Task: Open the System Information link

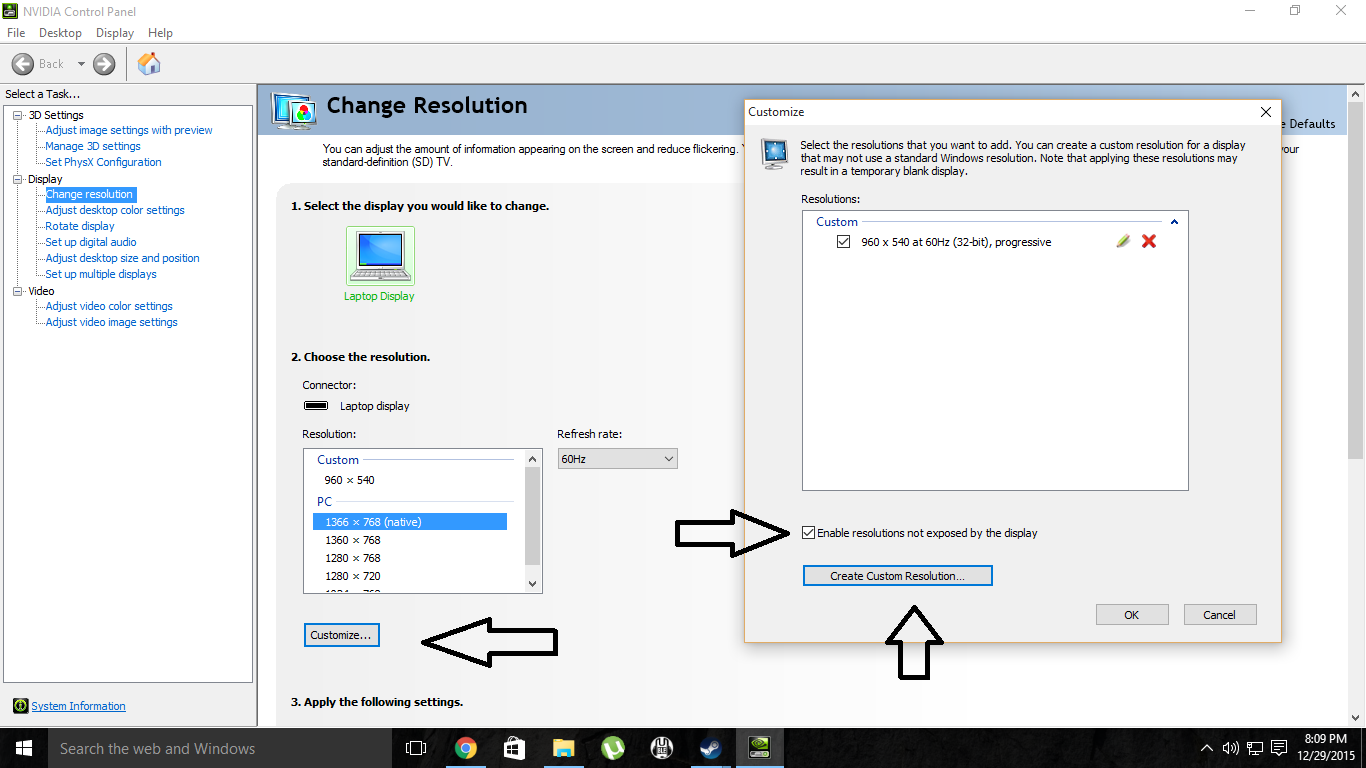Action: point(78,706)
